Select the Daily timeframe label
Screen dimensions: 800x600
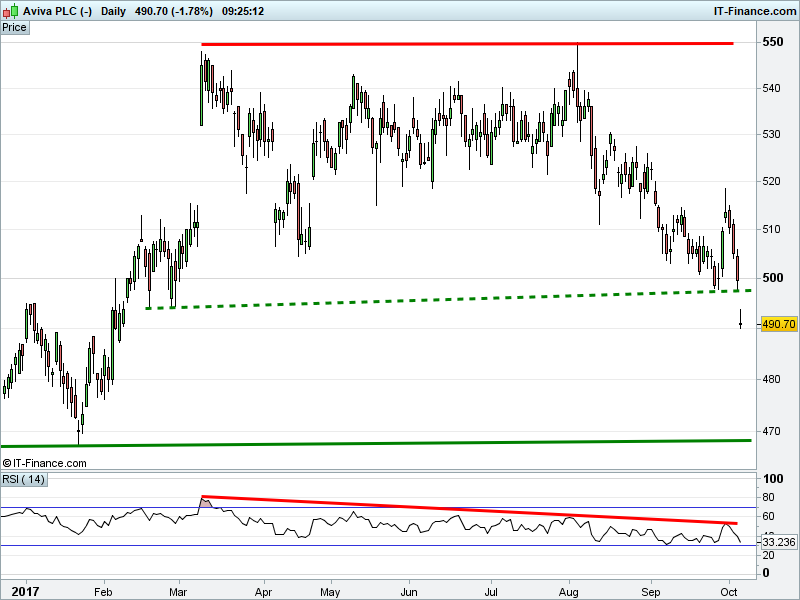point(113,11)
